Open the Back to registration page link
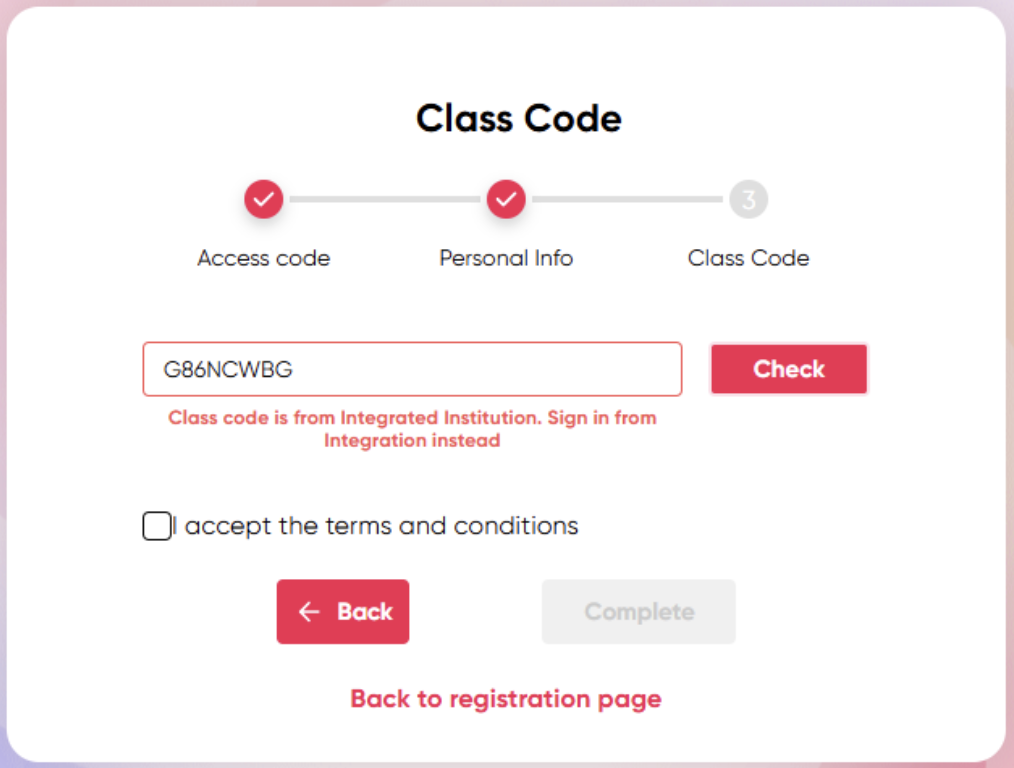 [506, 698]
